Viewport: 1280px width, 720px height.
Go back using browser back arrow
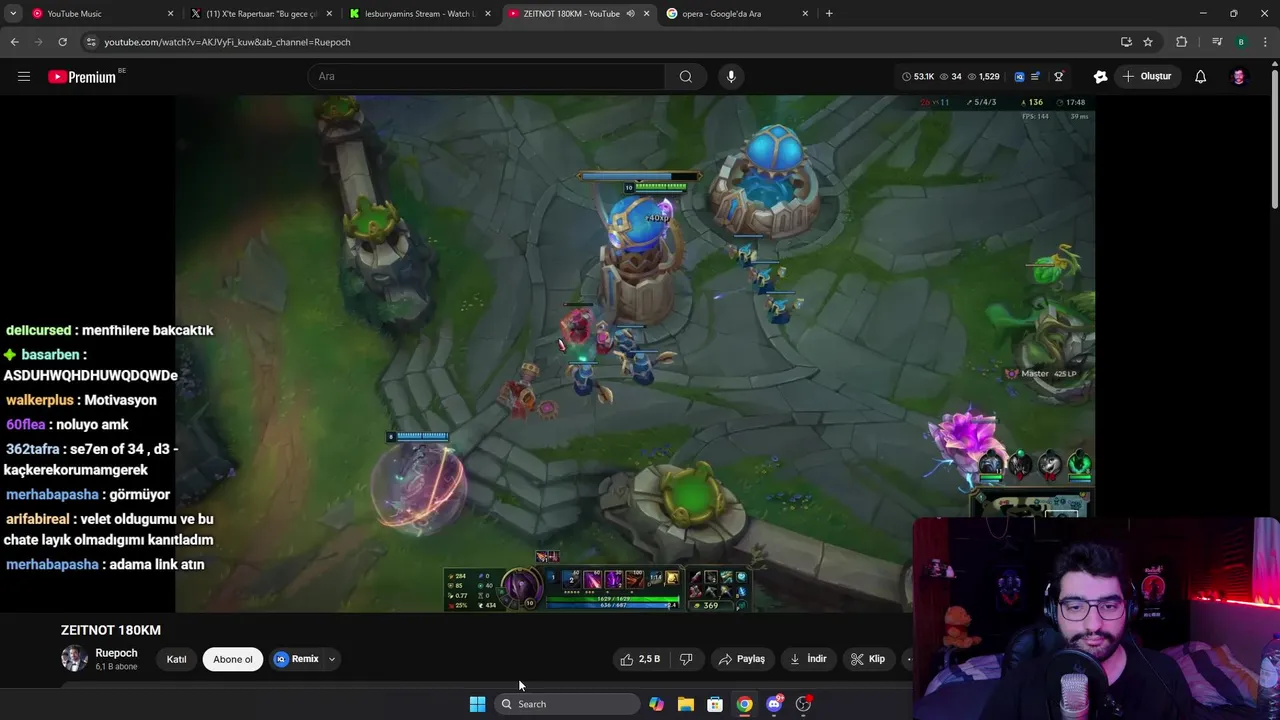[x=14, y=42]
